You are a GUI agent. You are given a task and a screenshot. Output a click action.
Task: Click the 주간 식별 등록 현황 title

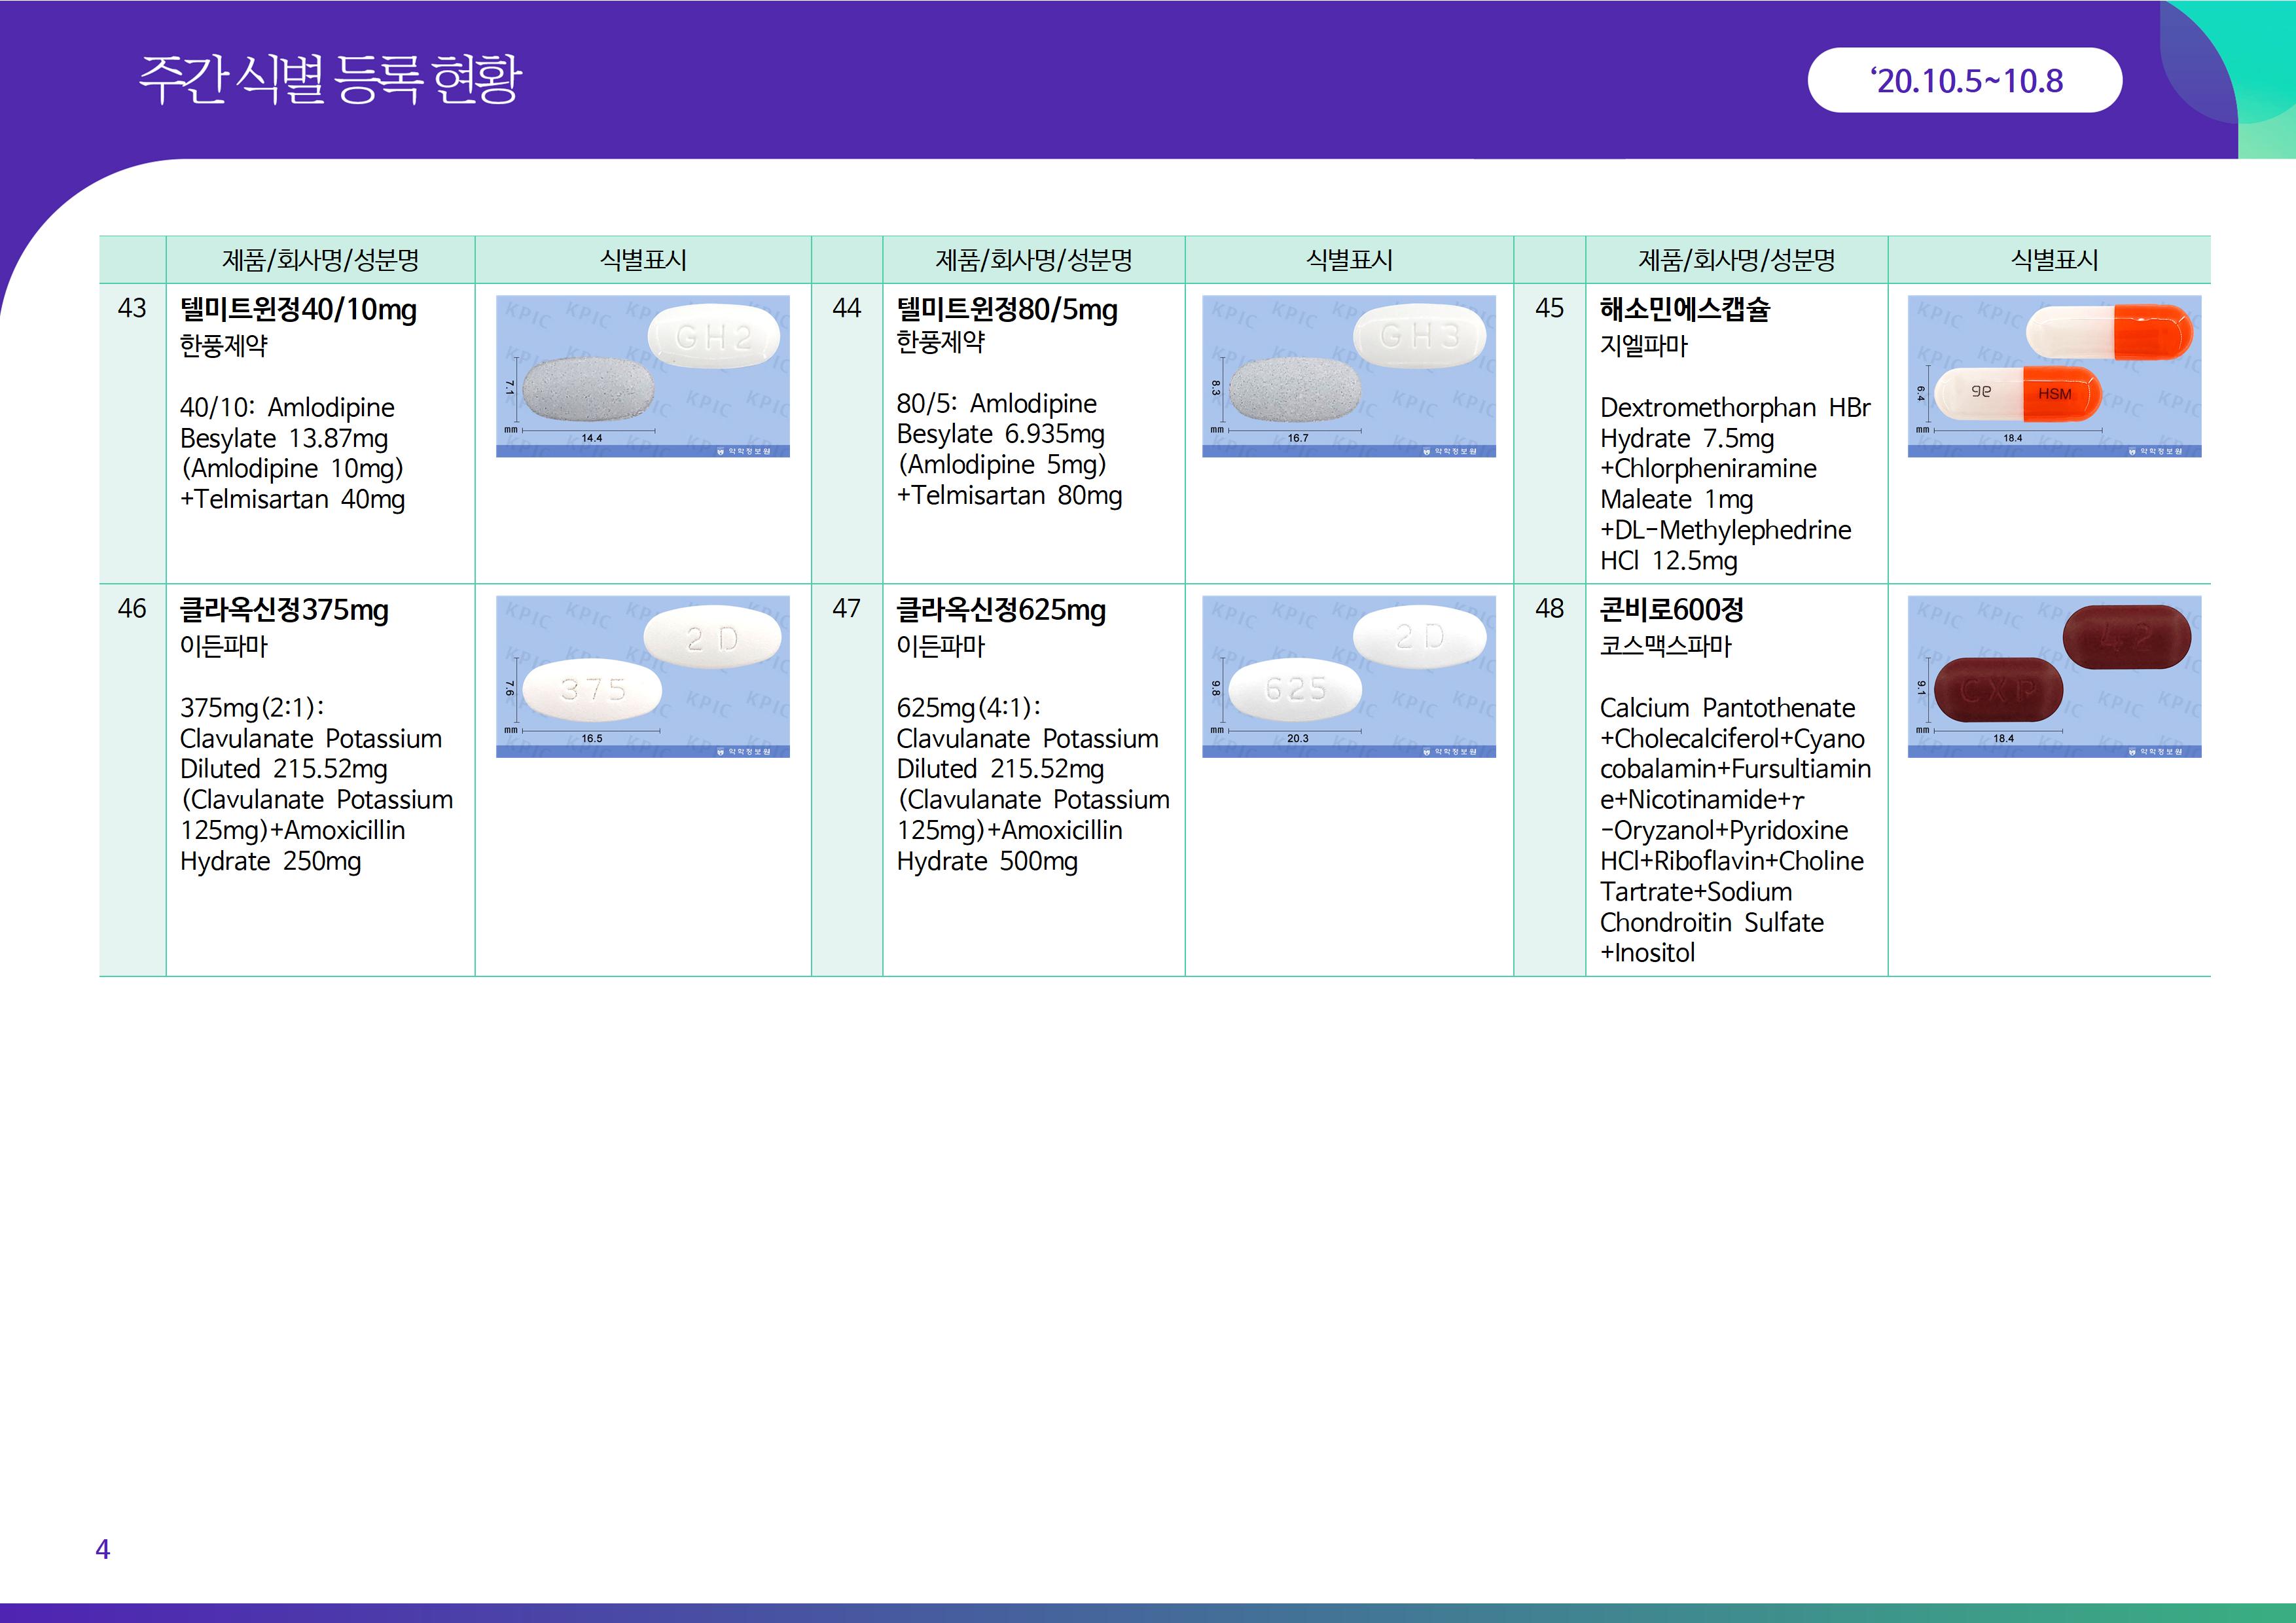[x=330, y=79]
